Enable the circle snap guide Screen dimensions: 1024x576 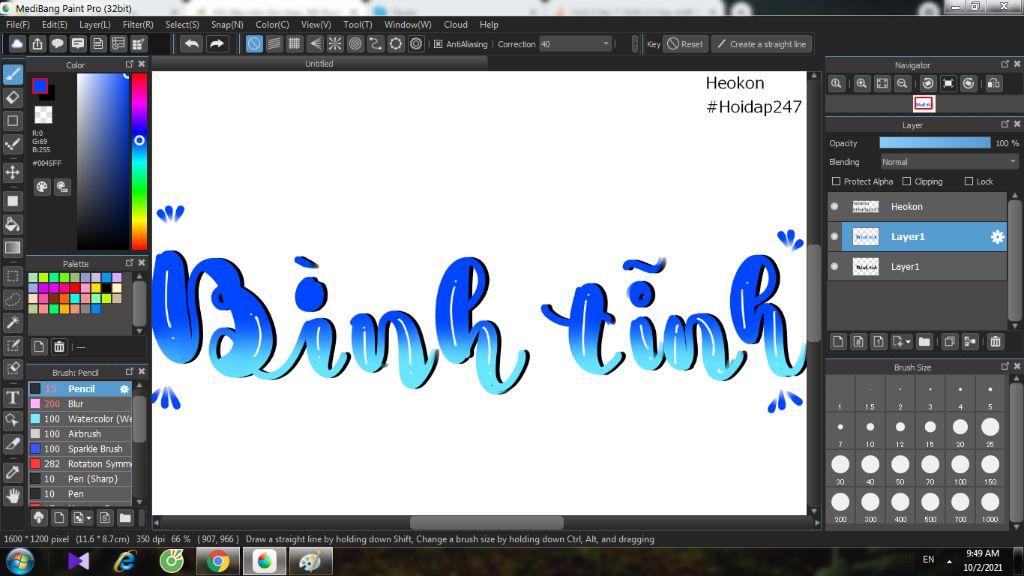(x=355, y=44)
